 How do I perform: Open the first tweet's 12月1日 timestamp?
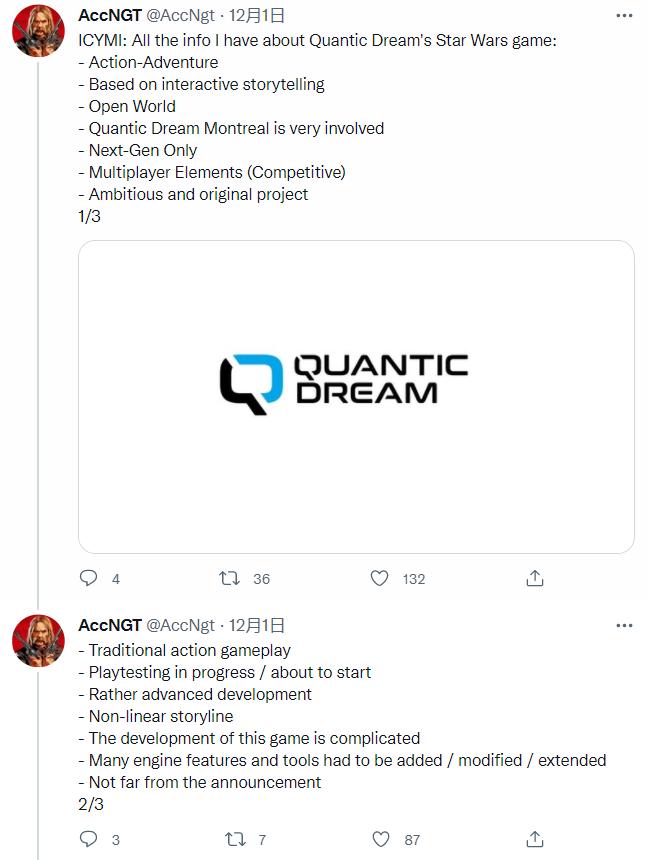257,16
